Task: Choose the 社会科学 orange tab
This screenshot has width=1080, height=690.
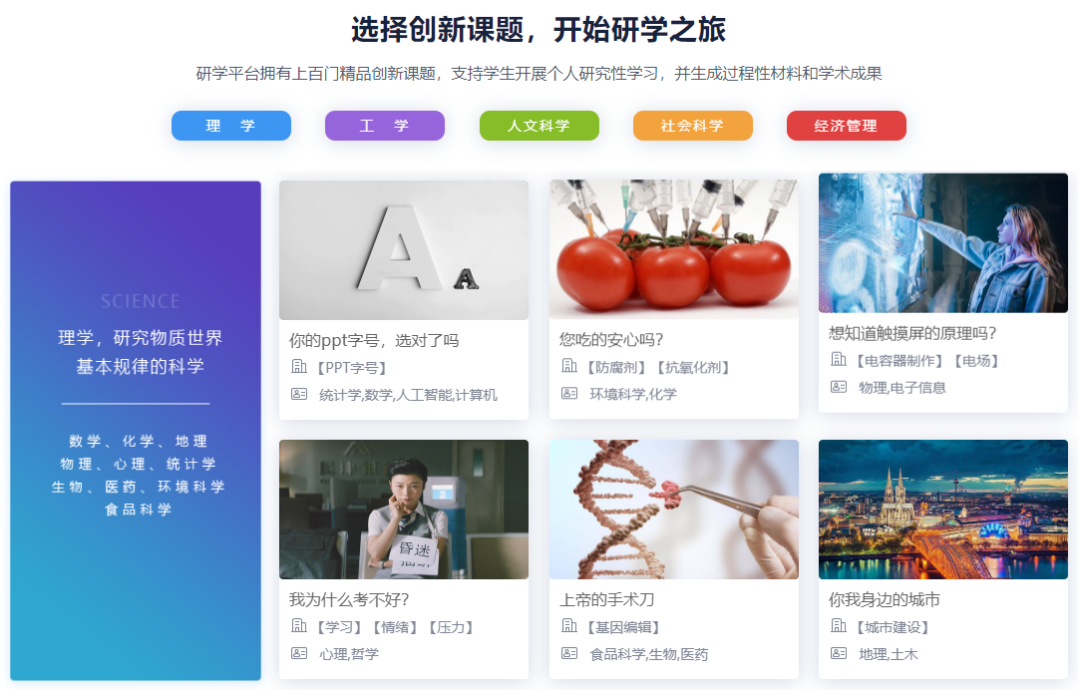Action: pyautogui.click(x=692, y=126)
